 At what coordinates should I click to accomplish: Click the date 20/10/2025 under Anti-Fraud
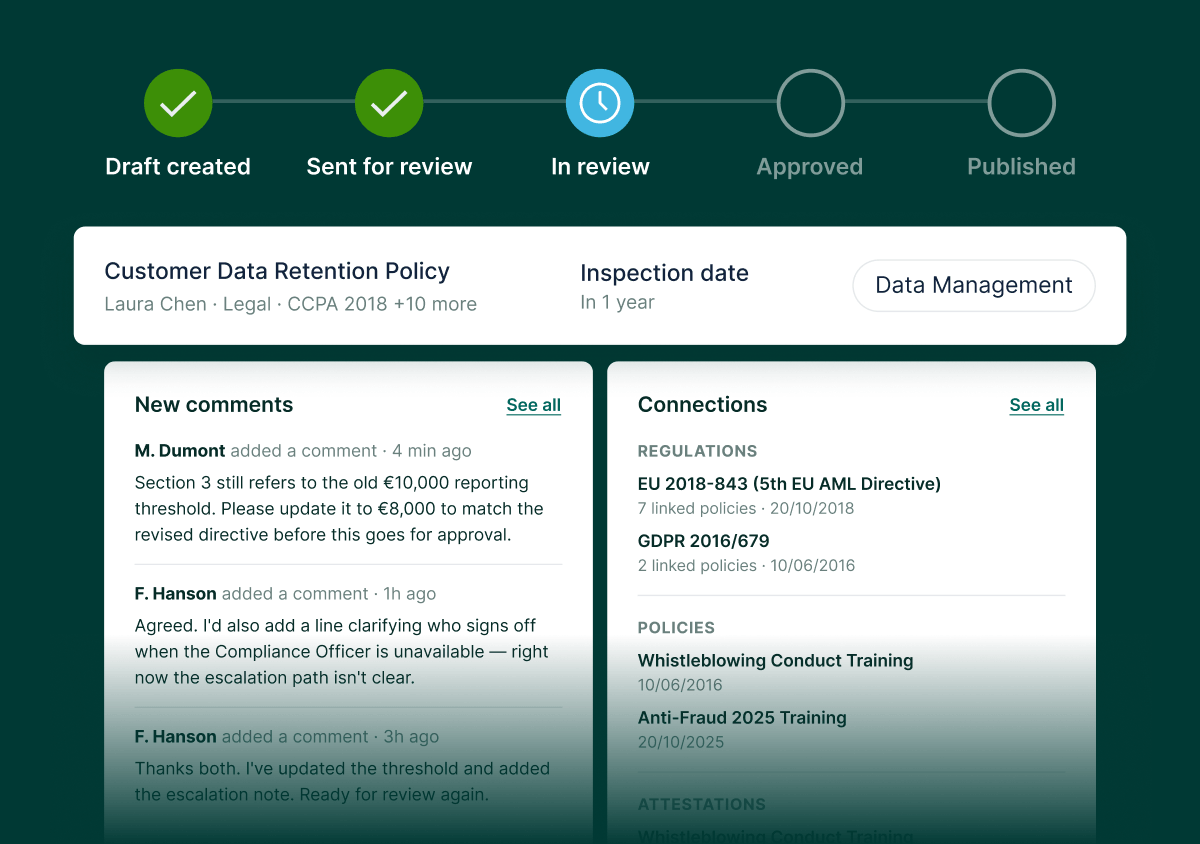pos(681,742)
